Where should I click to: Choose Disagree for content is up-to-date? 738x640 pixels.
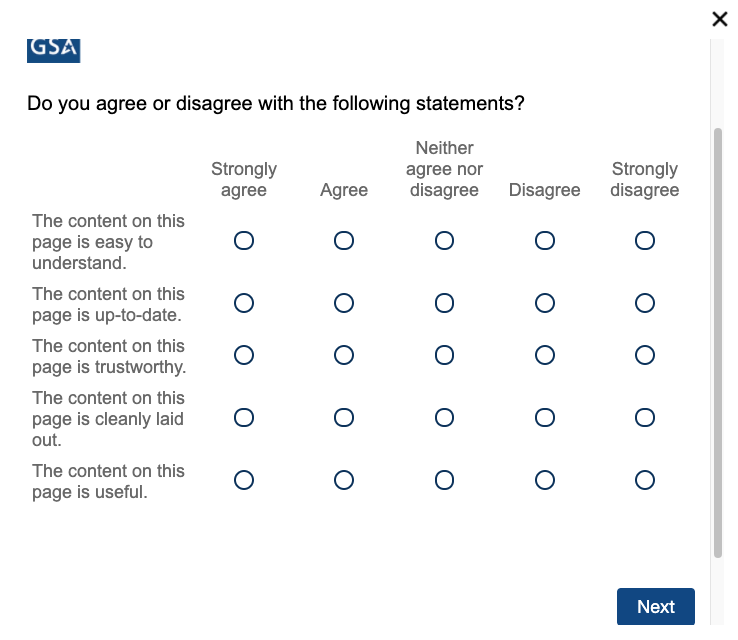tap(545, 303)
